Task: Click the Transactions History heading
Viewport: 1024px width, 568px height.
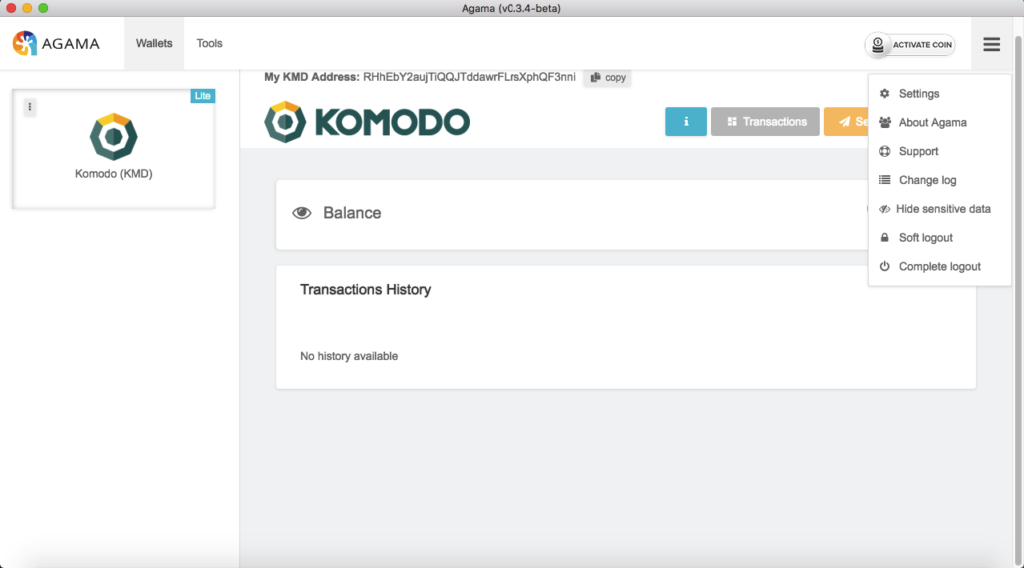Action: click(365, 289)
